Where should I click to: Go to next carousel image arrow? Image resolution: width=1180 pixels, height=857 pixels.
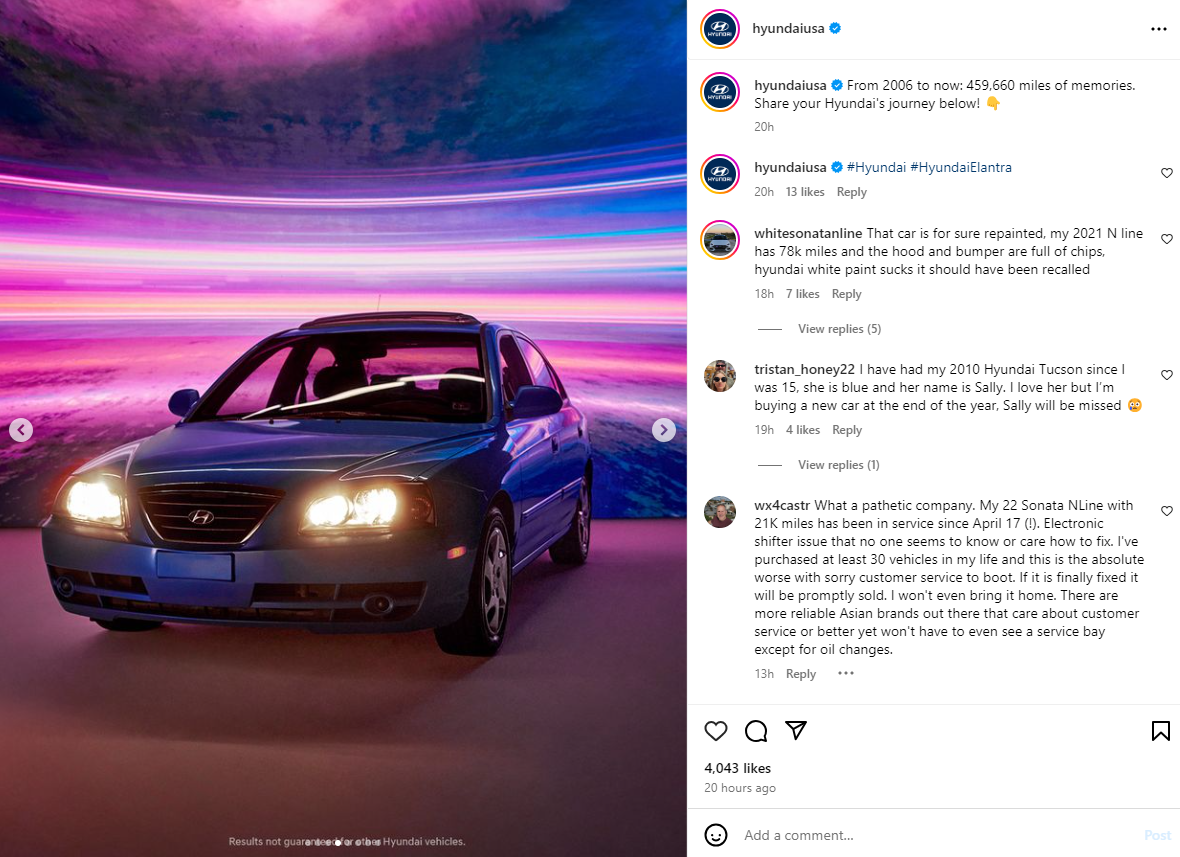pyautogui.click(x=663, y=430)
